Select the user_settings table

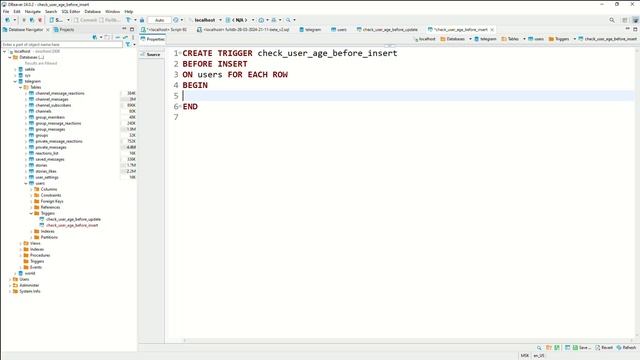coord(47,177)
